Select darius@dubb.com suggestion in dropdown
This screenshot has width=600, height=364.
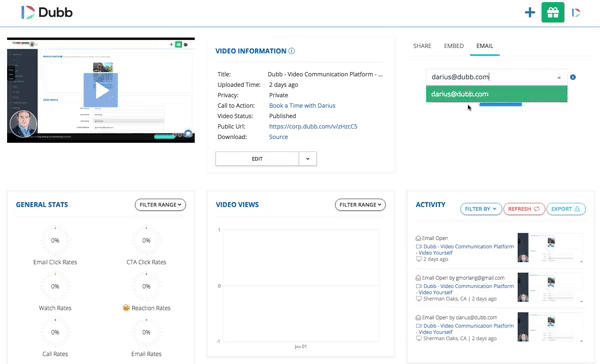pyautogui.click(x=497, y=94)
